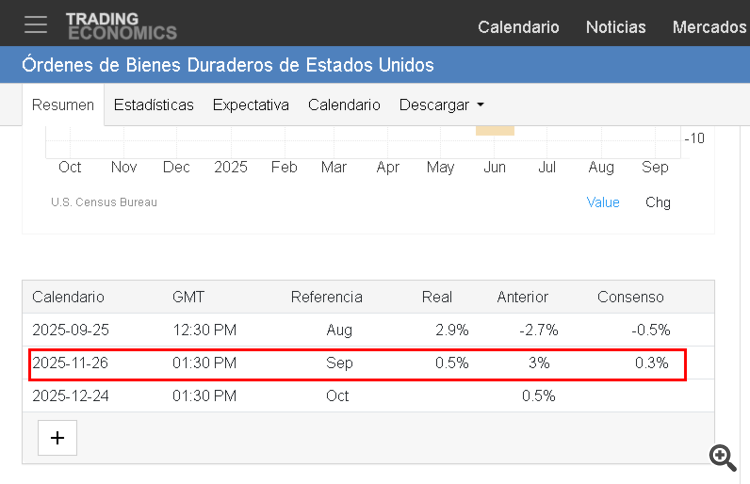Open Noticias in top navigation
The width and height of the screenshot is (750, 484).
[x=616, y=27]
